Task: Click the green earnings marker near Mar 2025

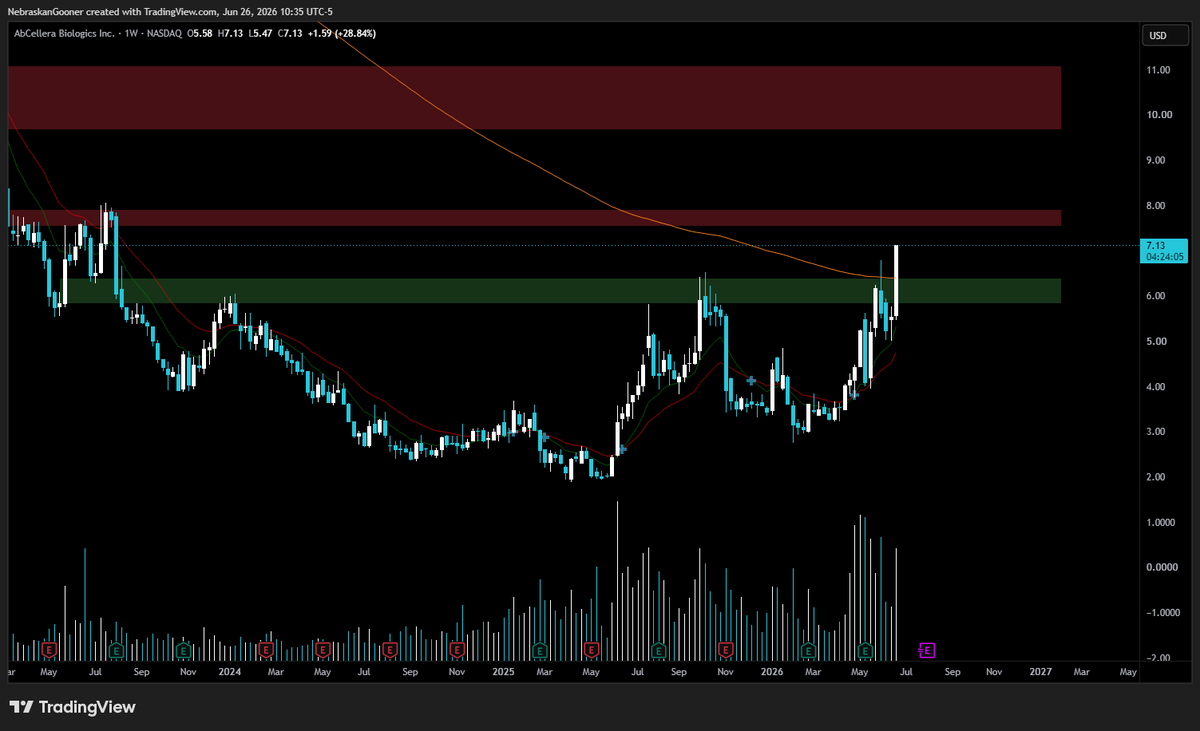Action: 539,650
